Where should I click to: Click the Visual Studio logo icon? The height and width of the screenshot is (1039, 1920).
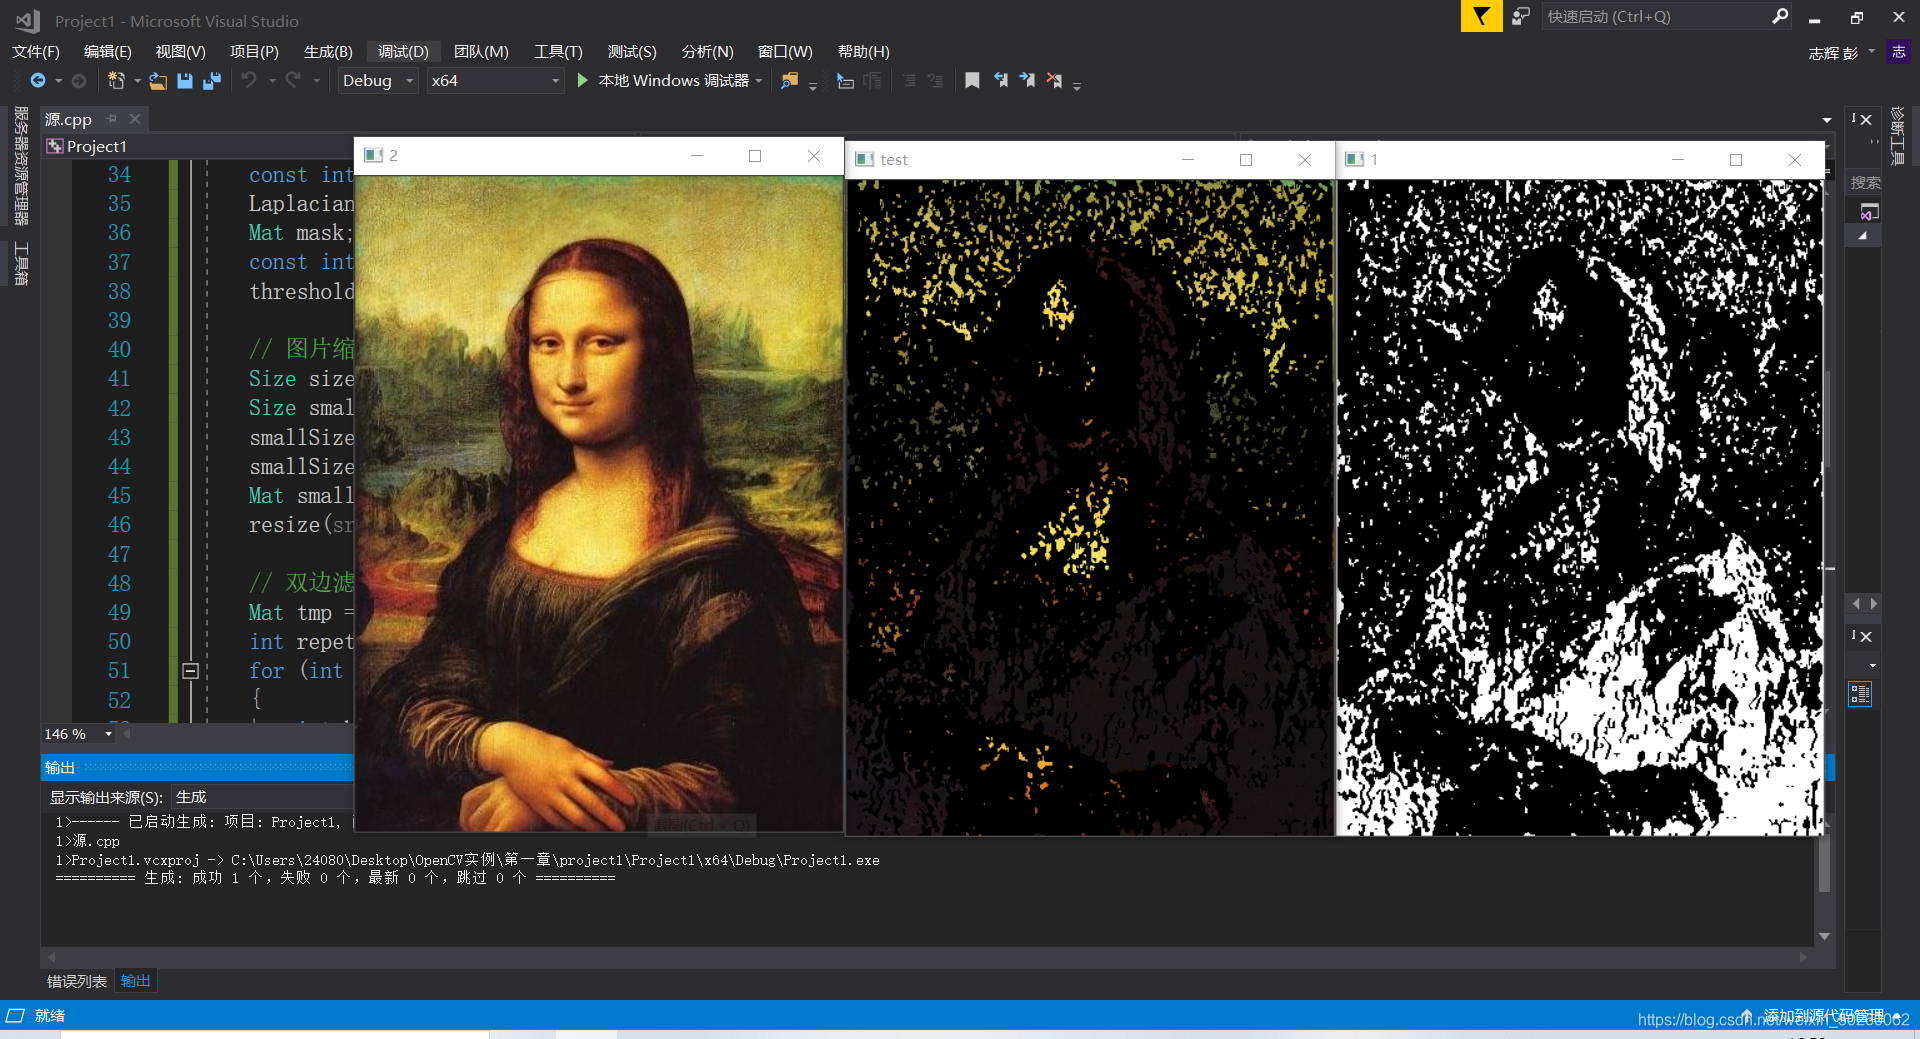27,20
